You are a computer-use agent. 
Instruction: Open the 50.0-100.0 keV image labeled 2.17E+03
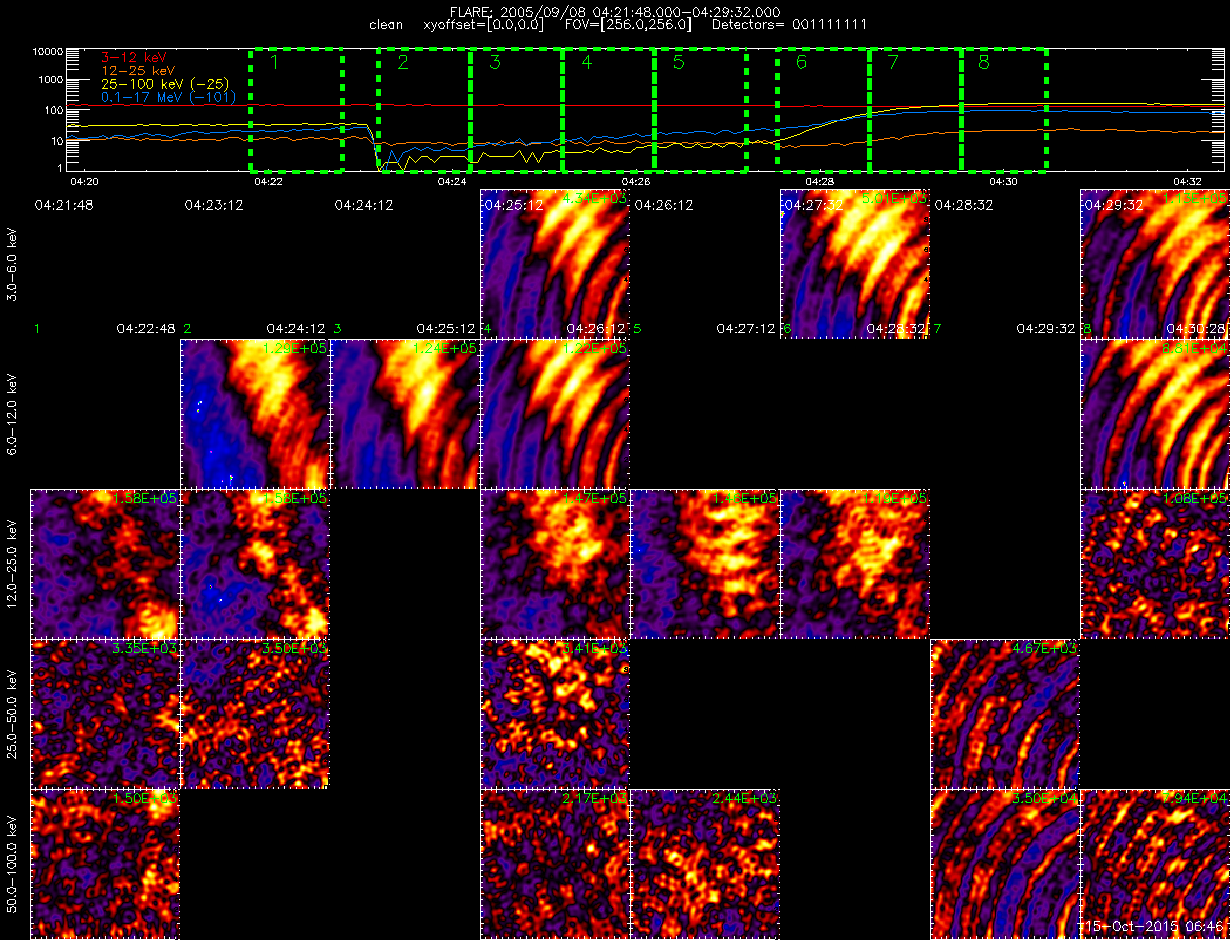(555, 864)
